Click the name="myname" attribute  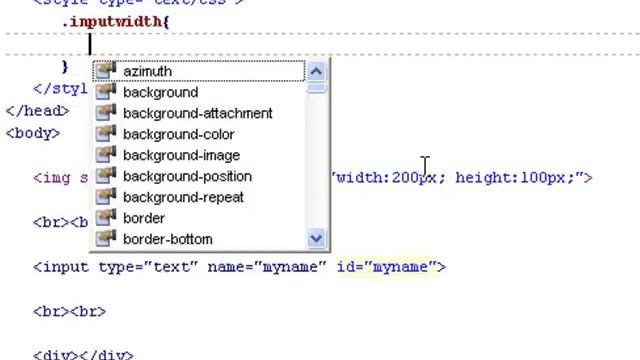point(267,267)
